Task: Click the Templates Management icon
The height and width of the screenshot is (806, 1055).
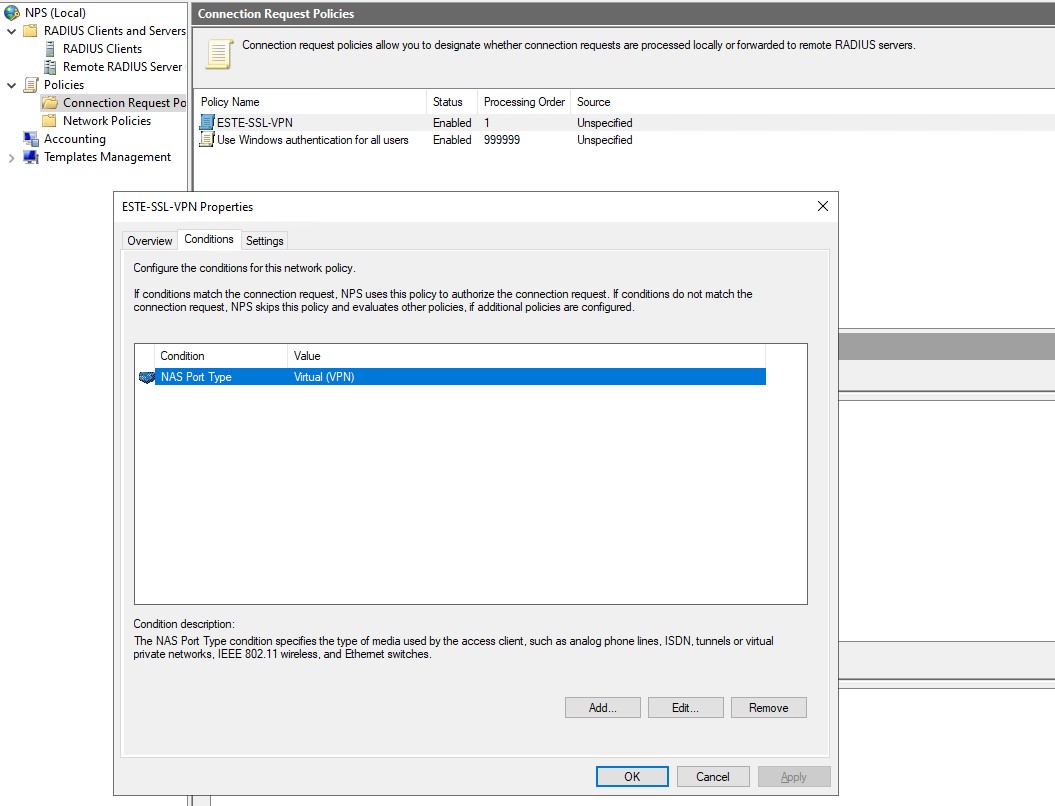Action: (31, 157)
